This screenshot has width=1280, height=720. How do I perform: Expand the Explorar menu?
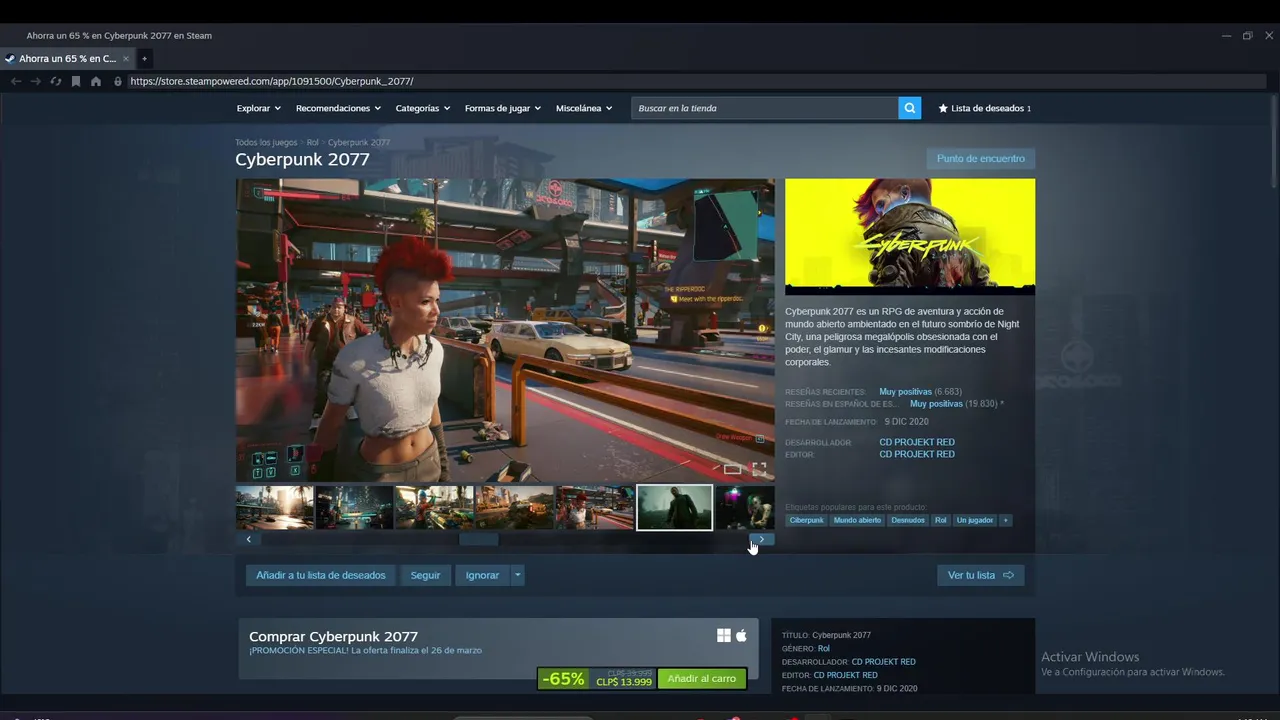pyautogui.click(x=258, y=108)
